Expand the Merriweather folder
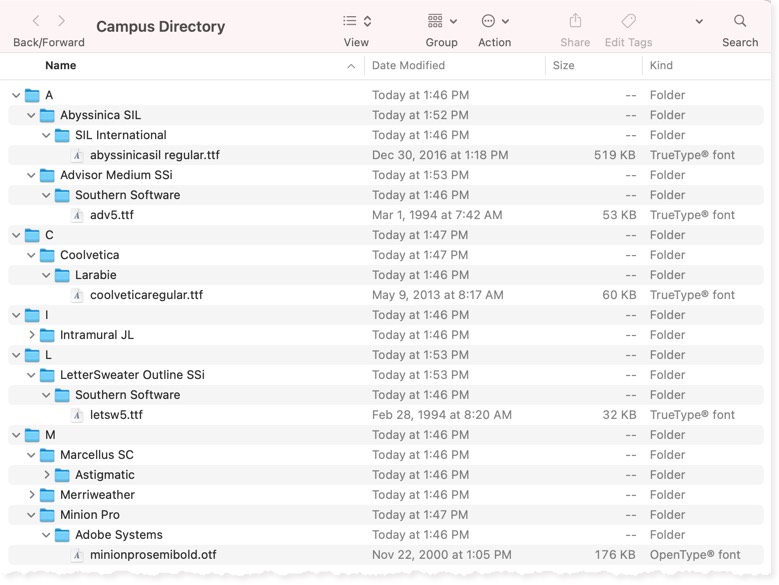779x585 pixels. 32,495
